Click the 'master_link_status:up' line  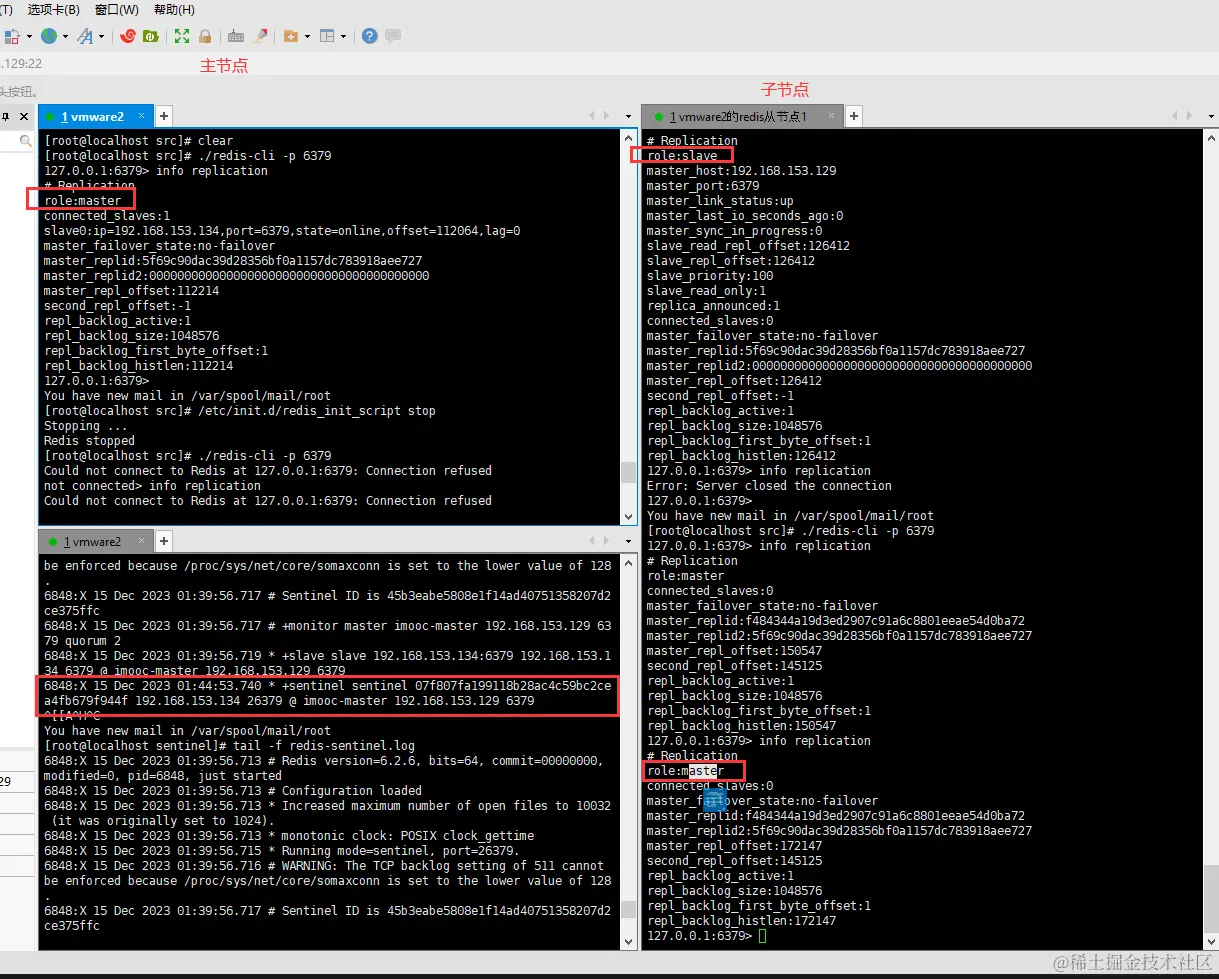tap(720, 201)
